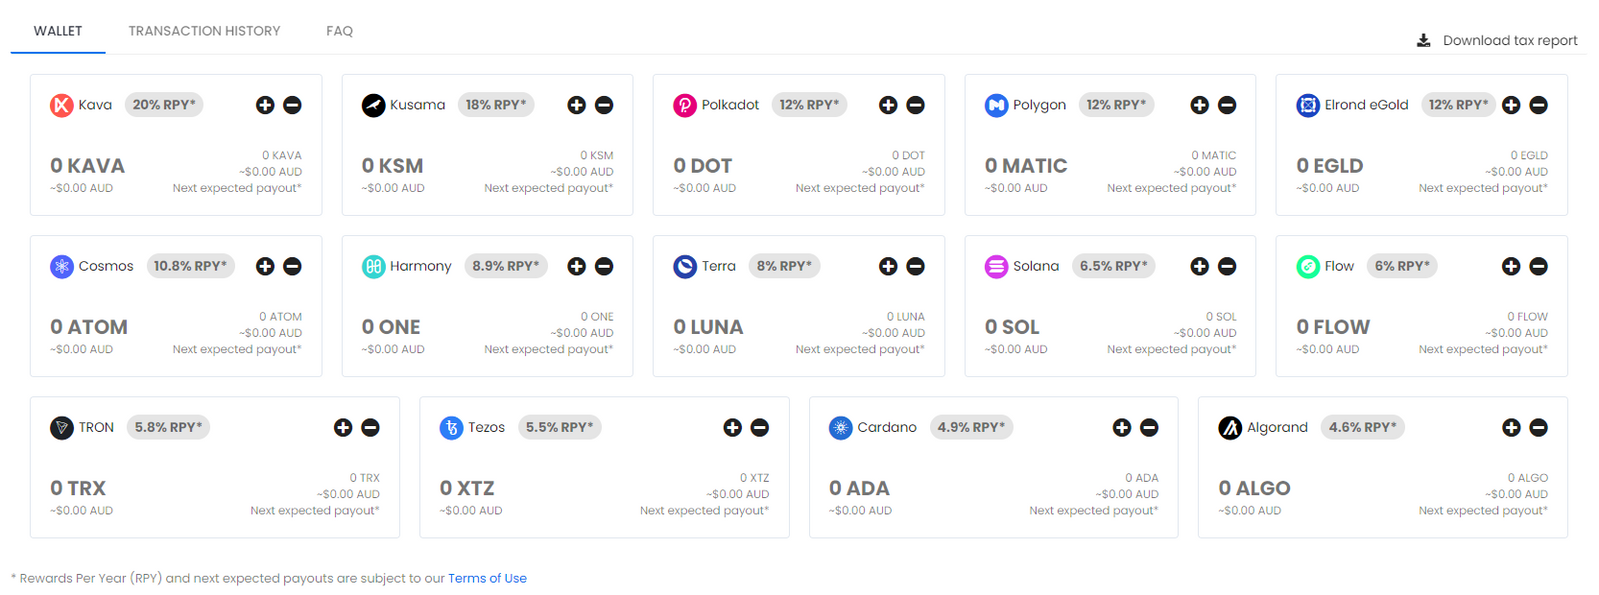
Task: Click the Harmony 8.9% RPY badge
Action: coord(506,266)
